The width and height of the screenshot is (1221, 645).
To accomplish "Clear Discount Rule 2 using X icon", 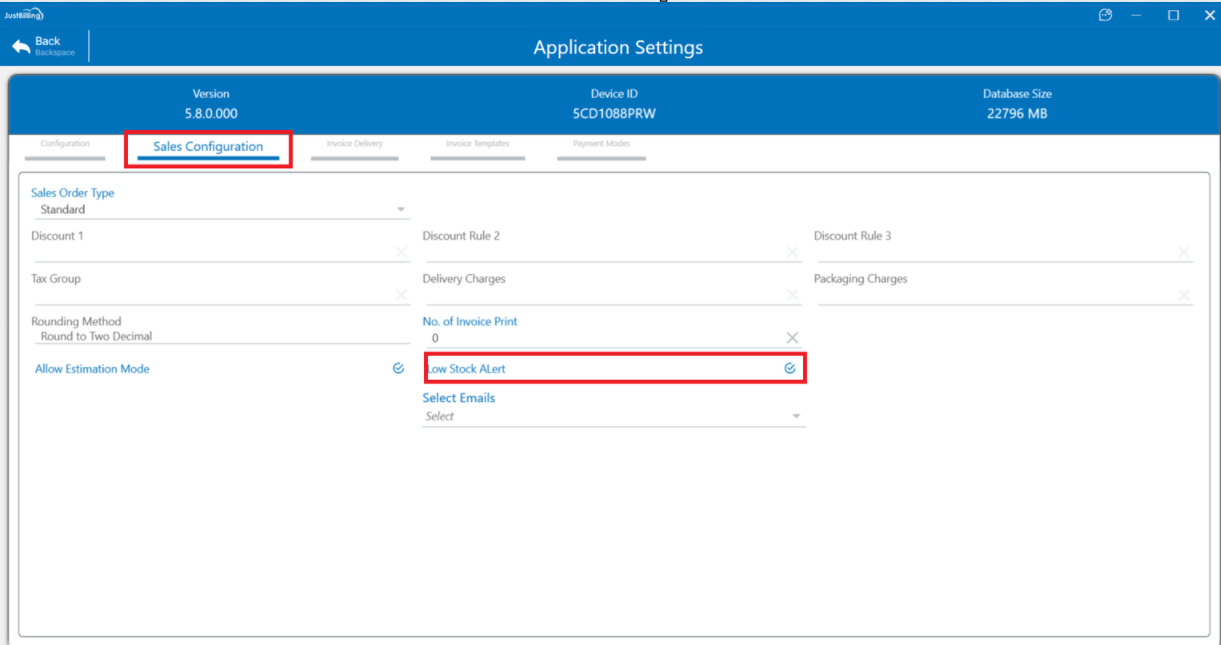I will (x=793, y=252).
